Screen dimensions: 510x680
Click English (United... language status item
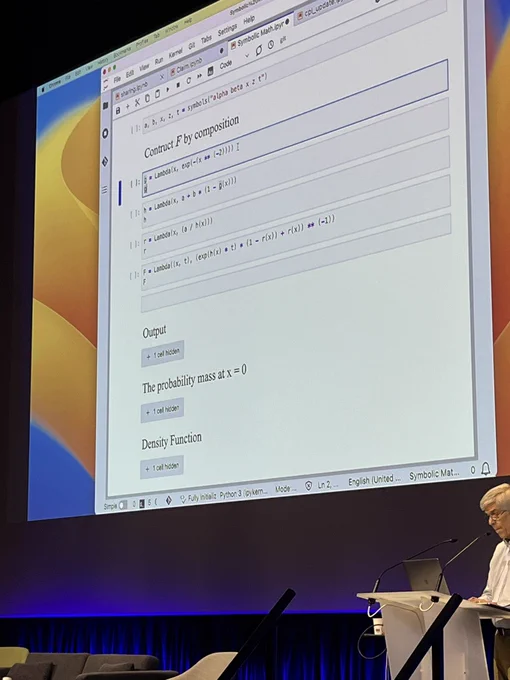(373, 480)
